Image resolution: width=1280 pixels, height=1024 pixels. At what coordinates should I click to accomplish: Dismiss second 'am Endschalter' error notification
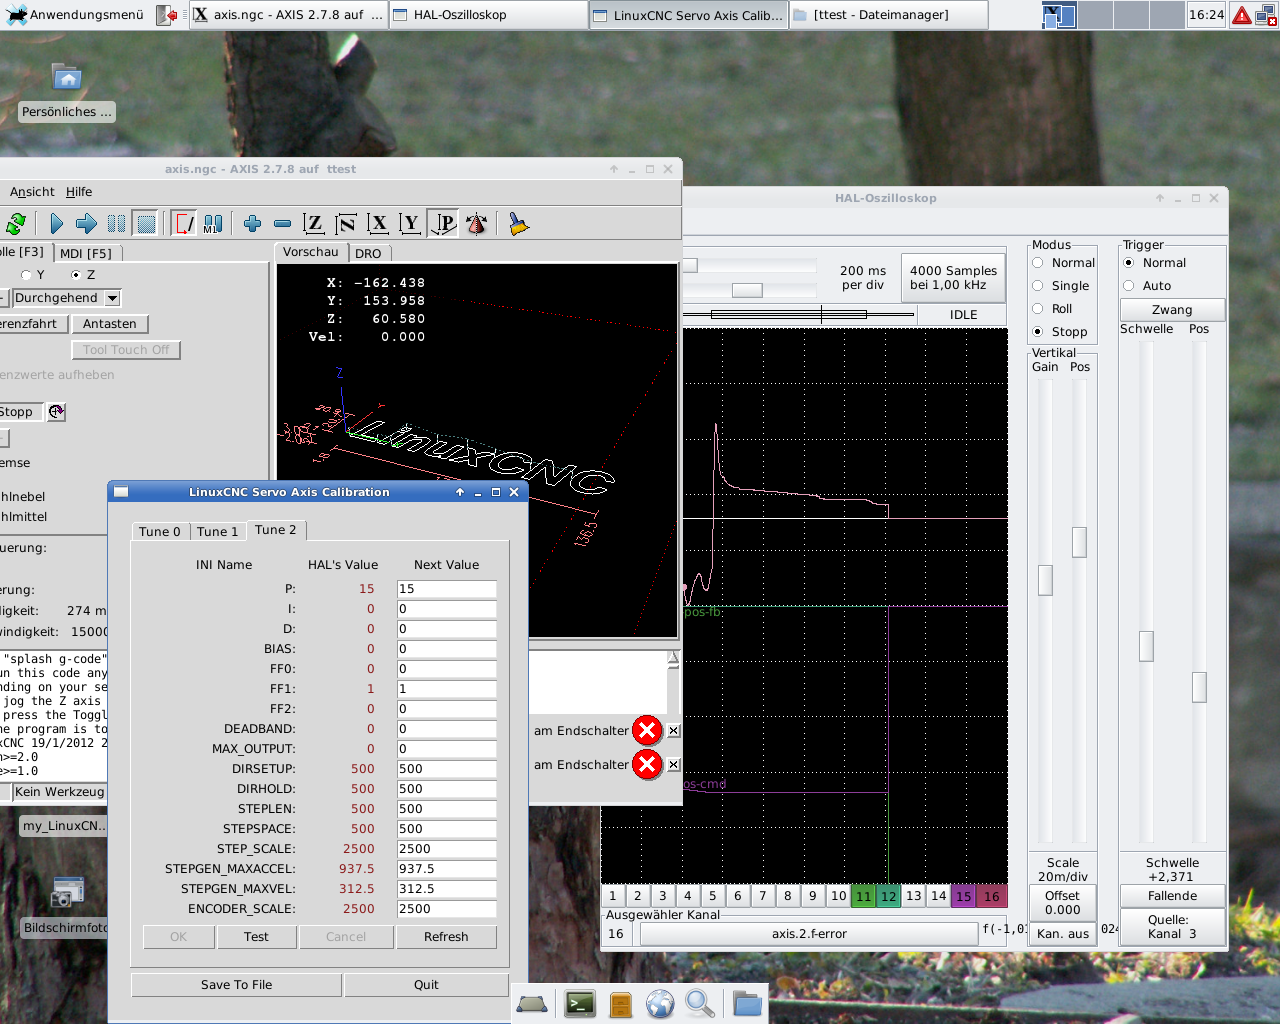point(674,765)
